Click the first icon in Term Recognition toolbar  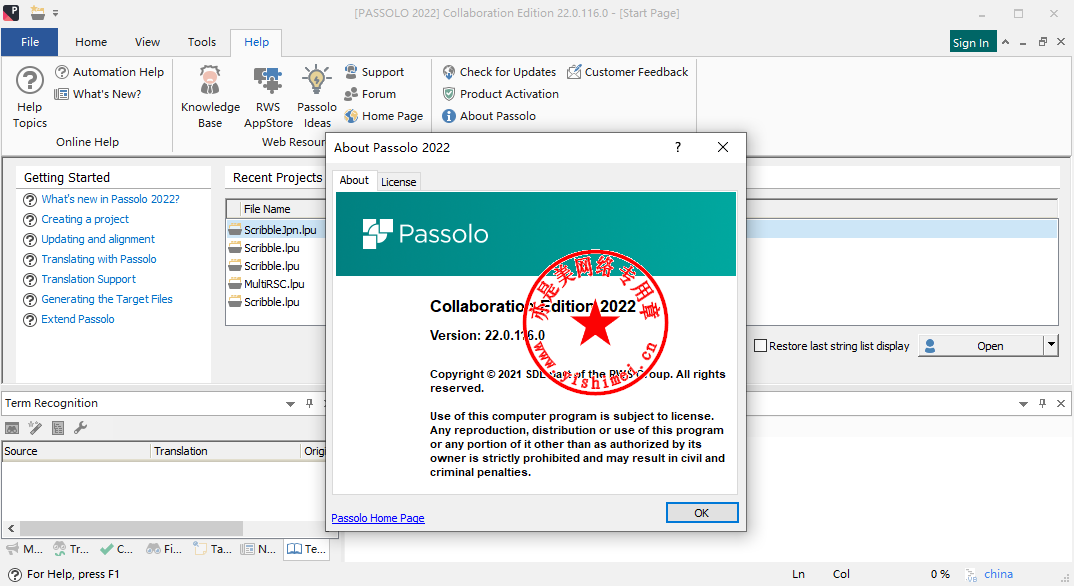point(12,429)
